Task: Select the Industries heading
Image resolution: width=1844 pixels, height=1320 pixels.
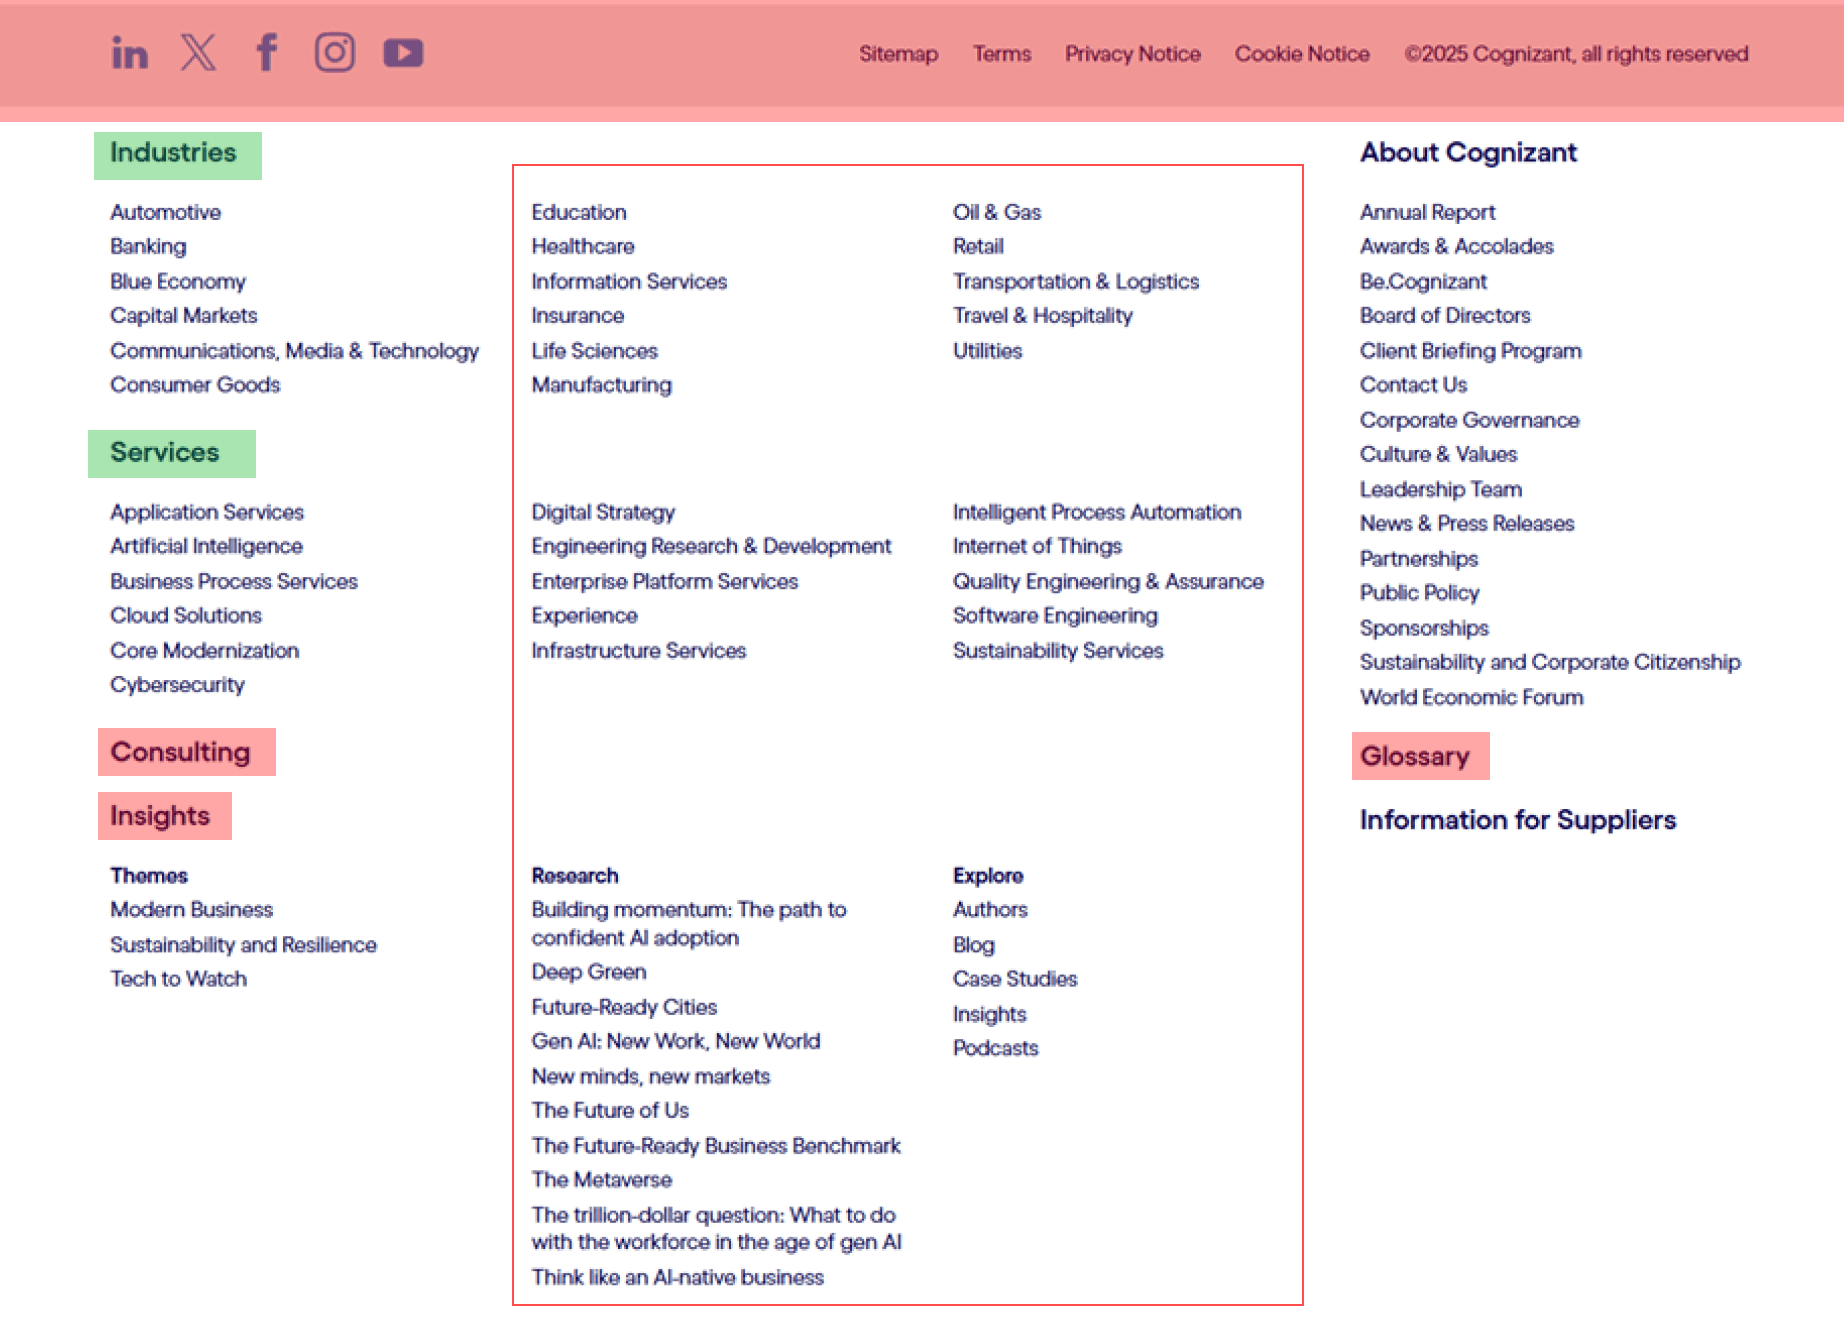Action: tap(173, 153)
